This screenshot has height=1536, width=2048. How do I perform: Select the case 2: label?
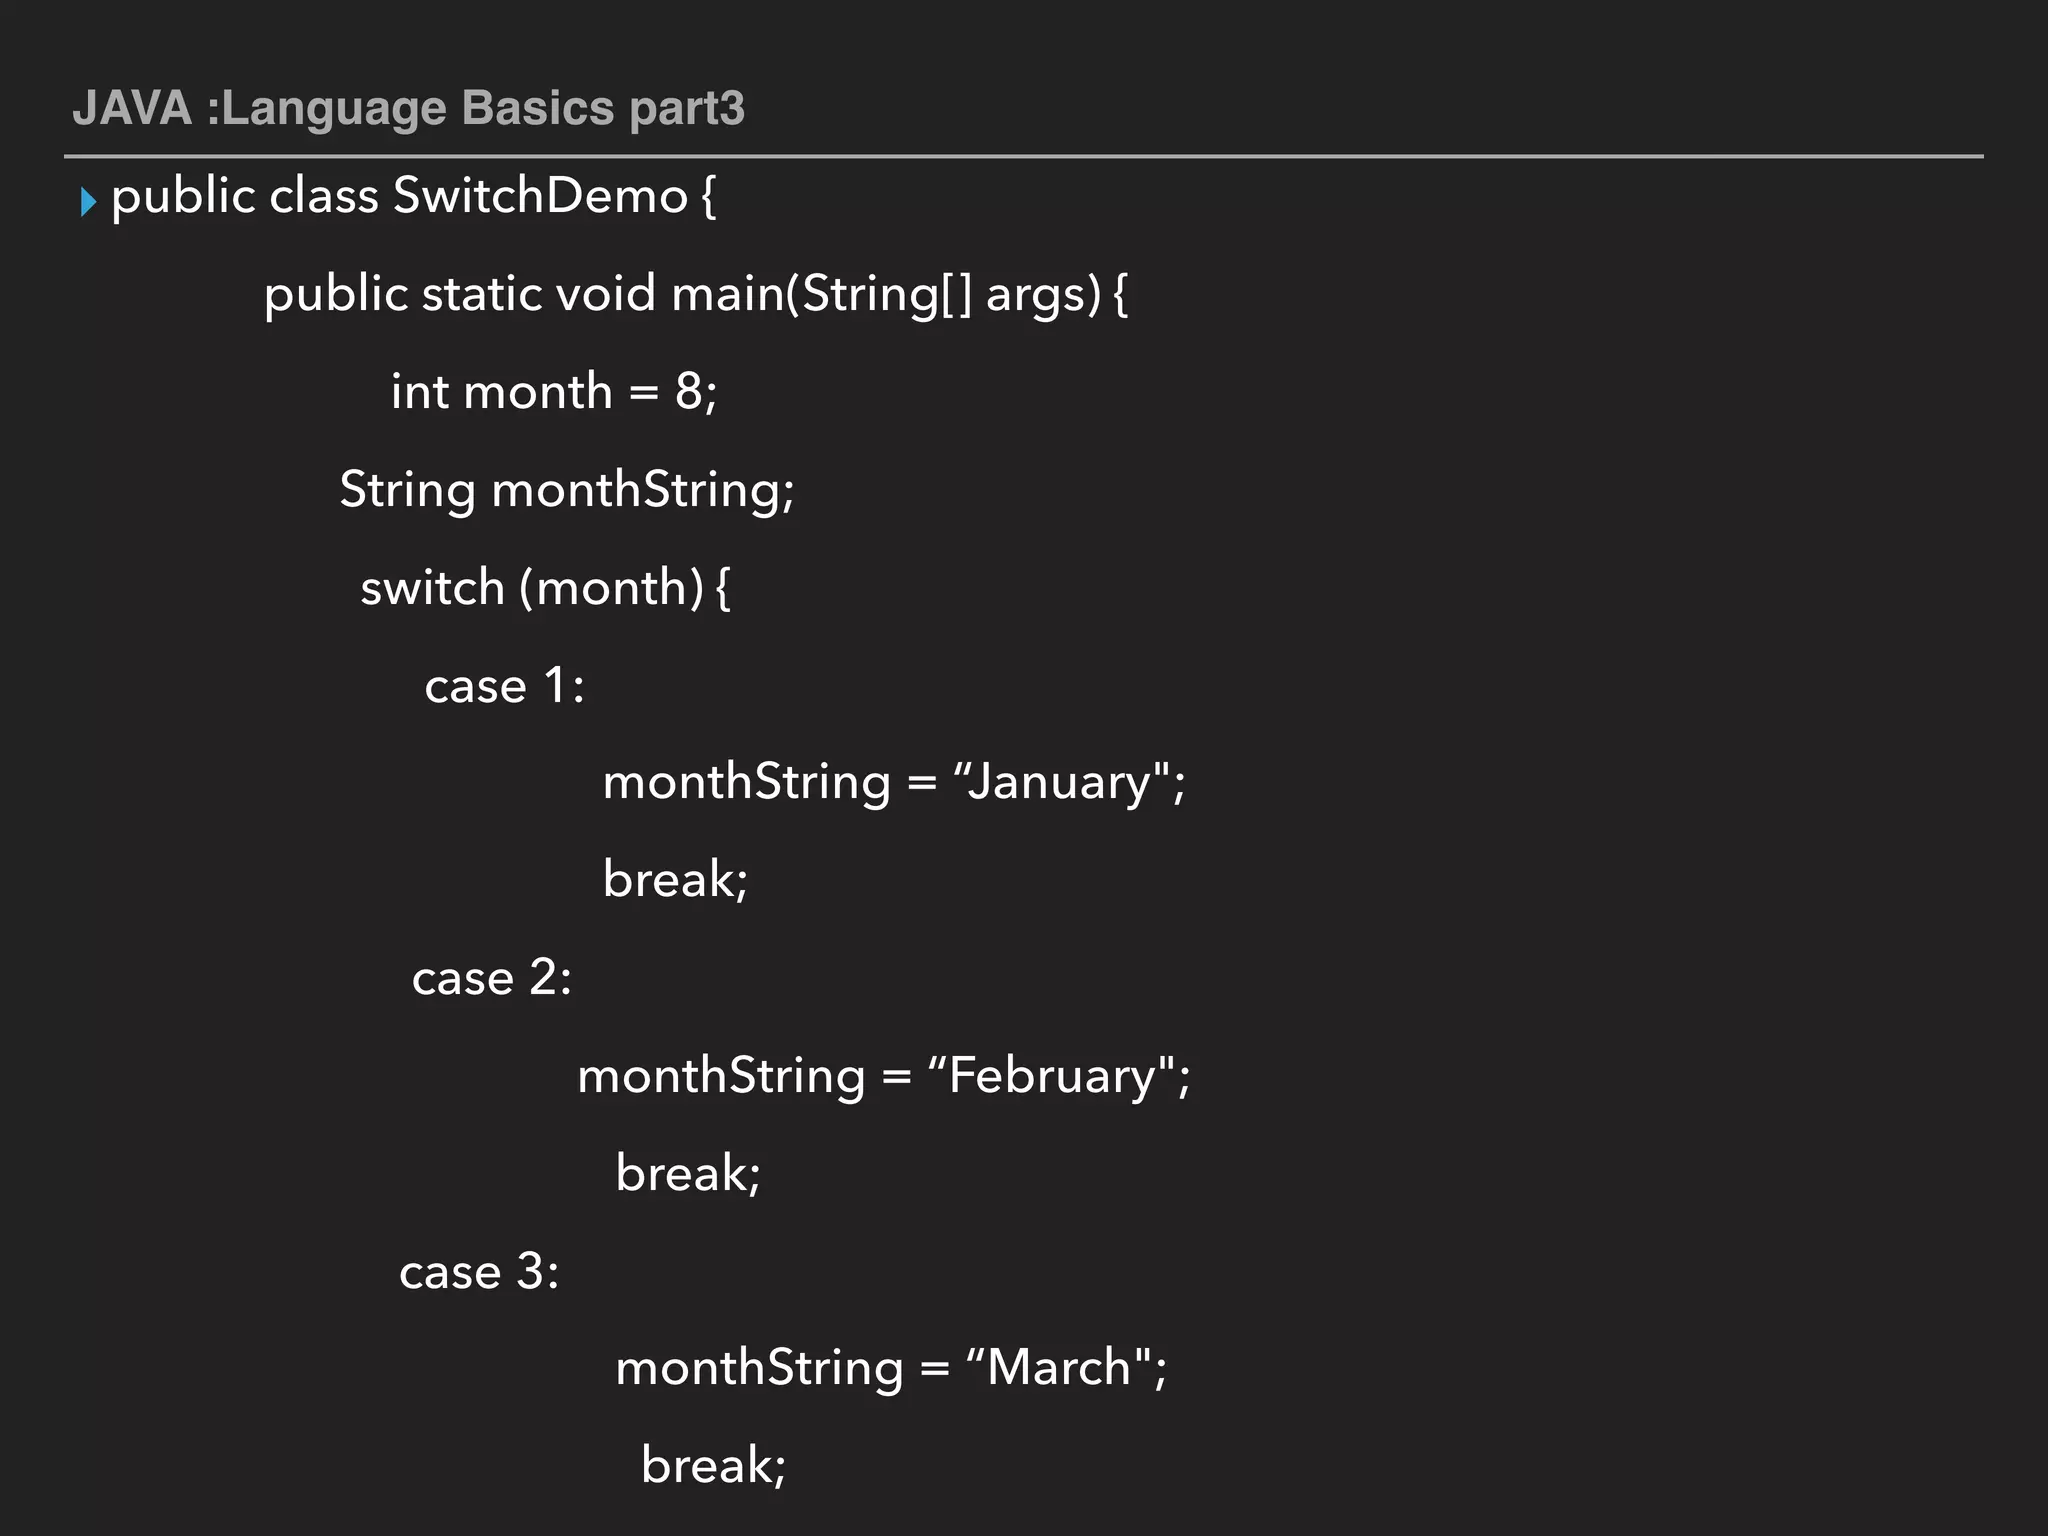coord(492,978)
